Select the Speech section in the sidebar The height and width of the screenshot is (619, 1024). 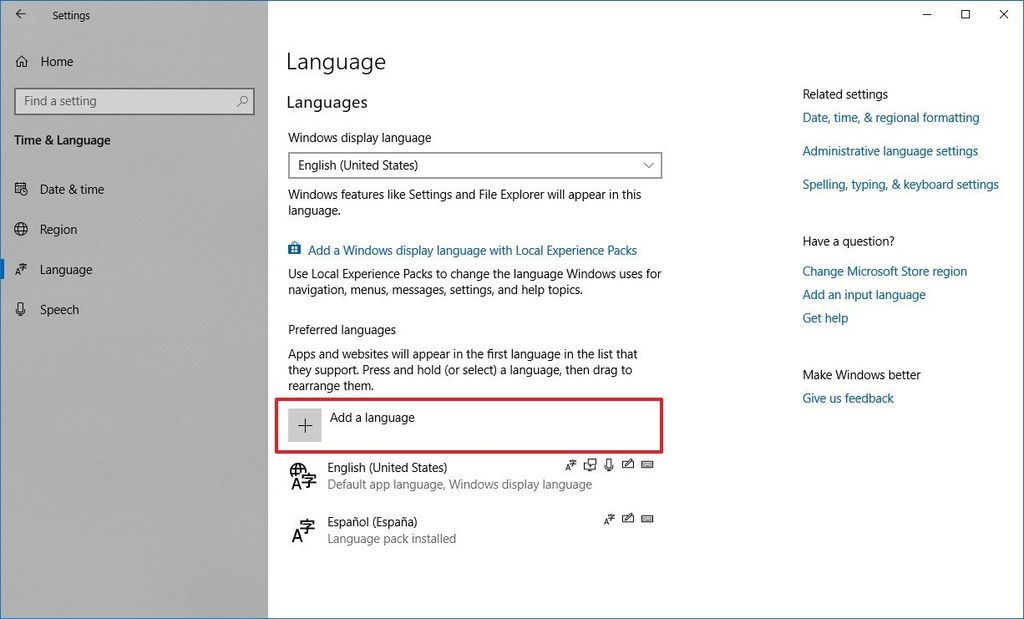pos(57,309)
